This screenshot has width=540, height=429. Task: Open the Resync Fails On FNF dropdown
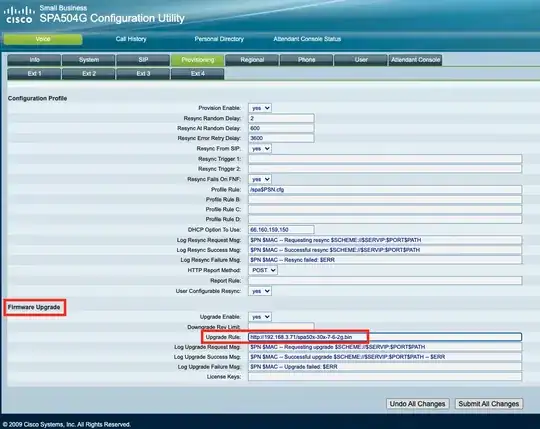click(x=260, y=179)
